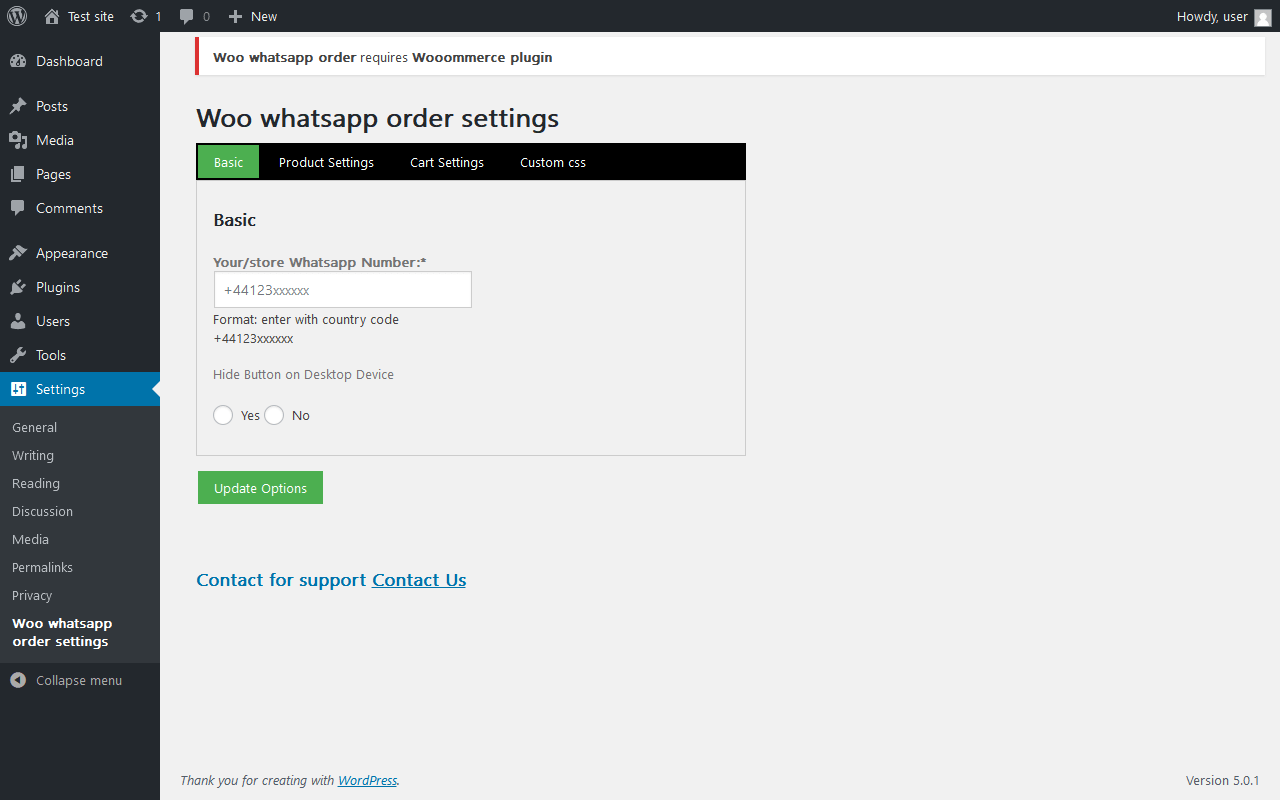This screenshot has height=800, width=1280.
Task: Click New in the admin bar
Action: tap(264, 16)
